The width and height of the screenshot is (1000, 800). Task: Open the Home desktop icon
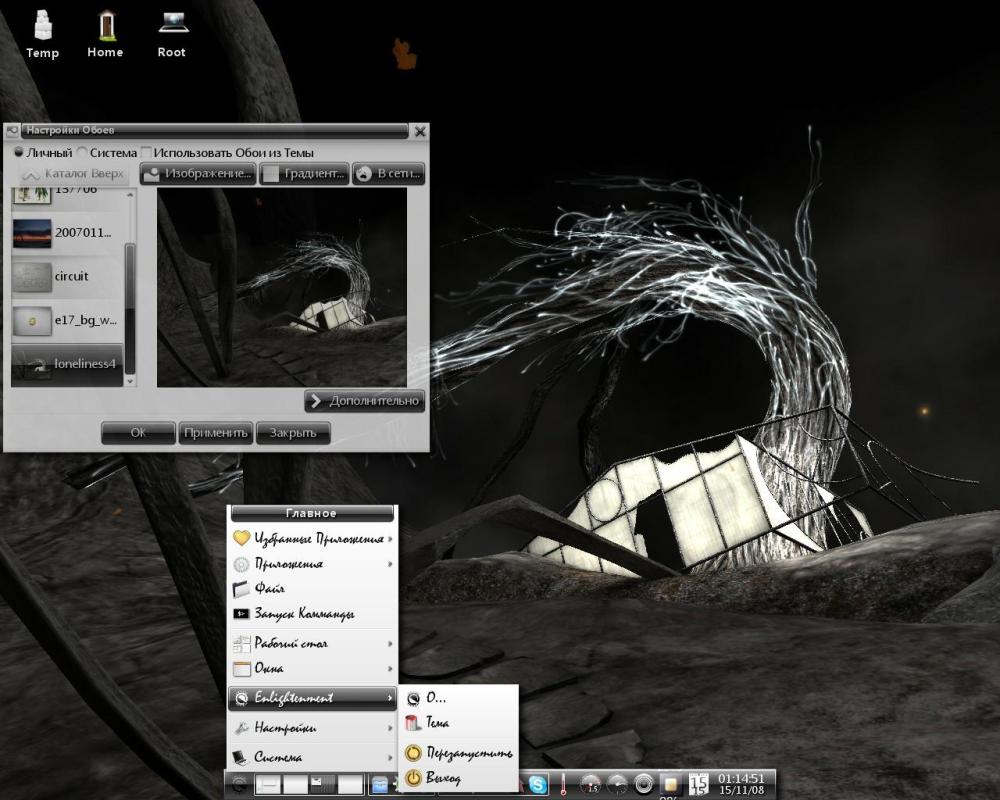click(105, 33)
